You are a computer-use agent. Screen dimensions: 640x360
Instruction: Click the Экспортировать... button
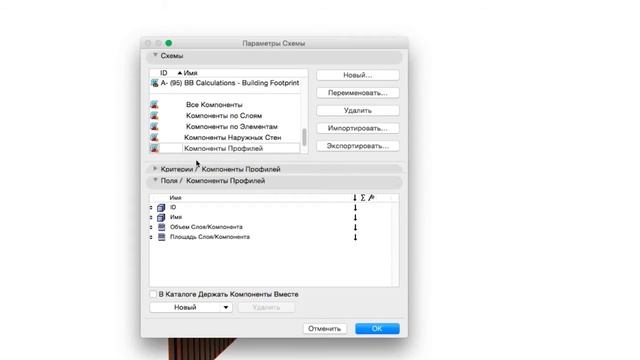tap(358, 146)
